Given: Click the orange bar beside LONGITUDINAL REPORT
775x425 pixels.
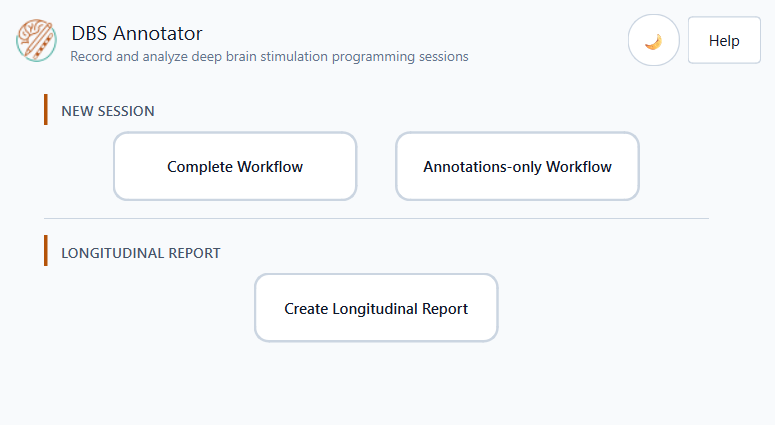Looking at the screenshot, I should click(x=46, y=251).
